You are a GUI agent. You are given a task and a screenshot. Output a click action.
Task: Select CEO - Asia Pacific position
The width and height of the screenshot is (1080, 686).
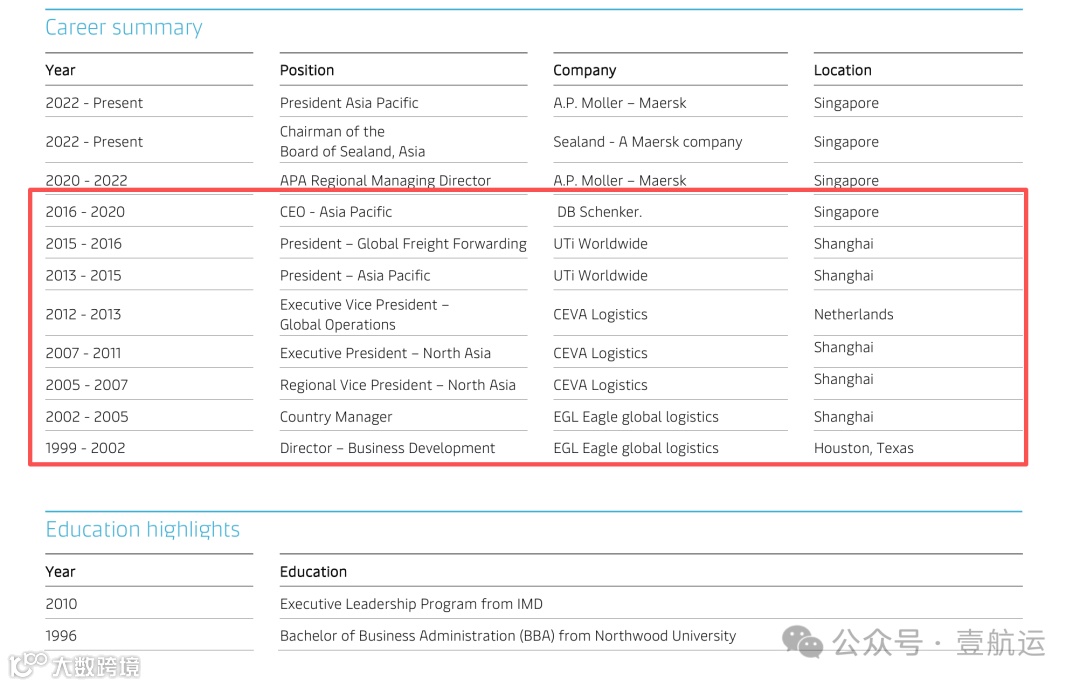click(x=335, y=212)
